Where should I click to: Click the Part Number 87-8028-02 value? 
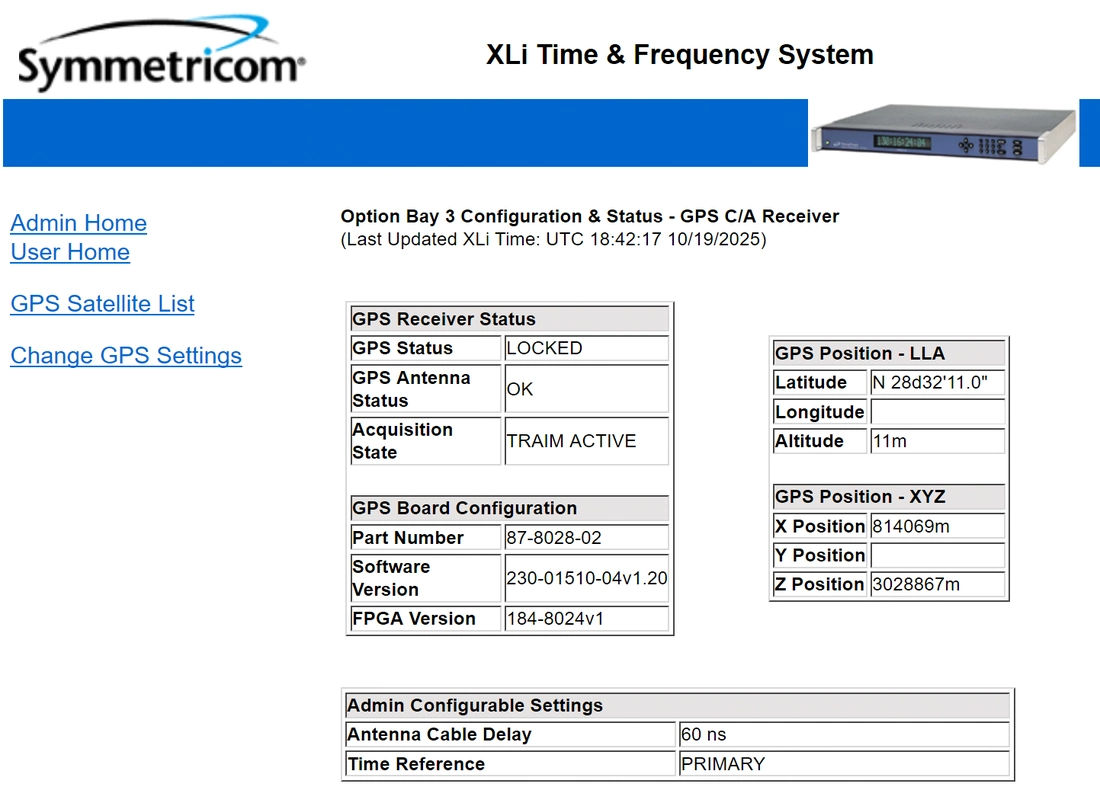coord(586,538)
